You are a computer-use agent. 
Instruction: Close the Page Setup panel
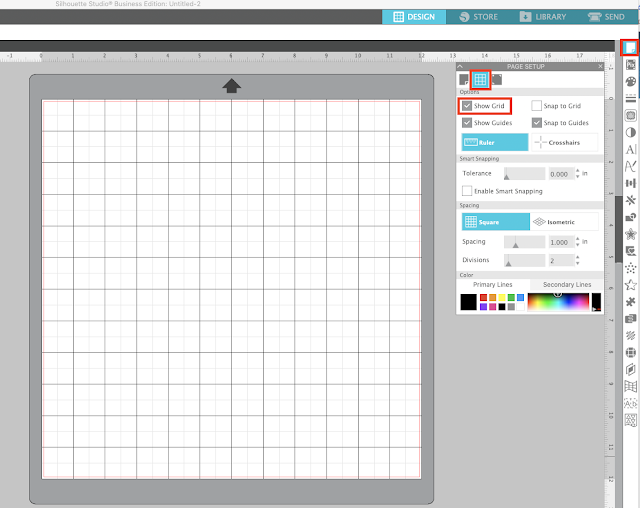pyautogui.click(x=600, y=66)
